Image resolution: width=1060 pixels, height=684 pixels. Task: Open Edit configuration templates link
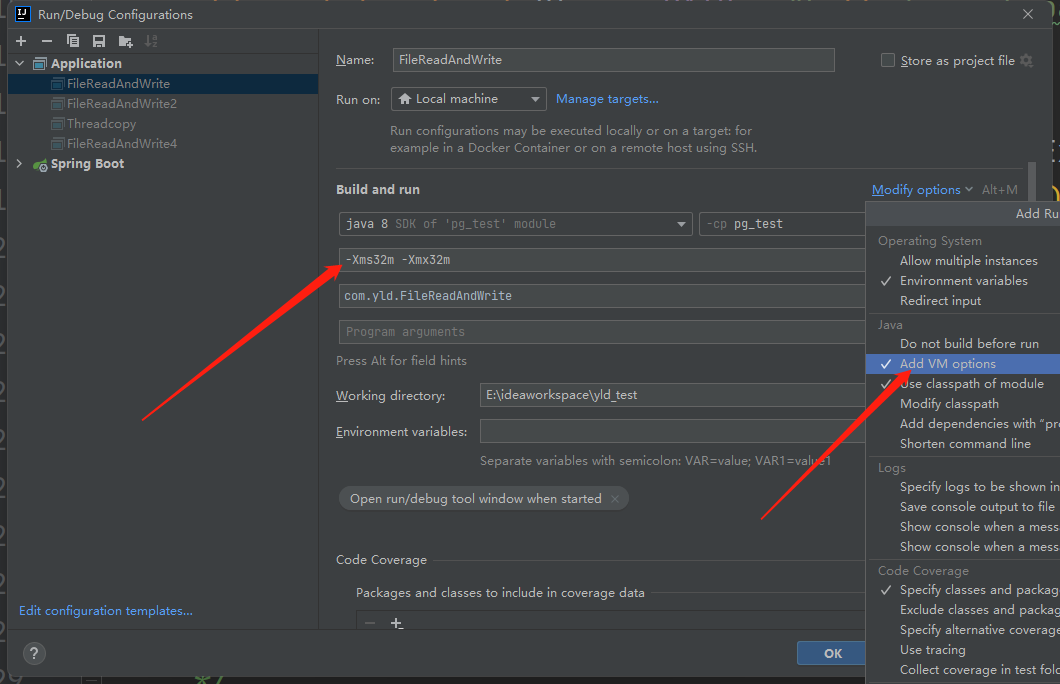pyautogui.click(x=105, y=610)
